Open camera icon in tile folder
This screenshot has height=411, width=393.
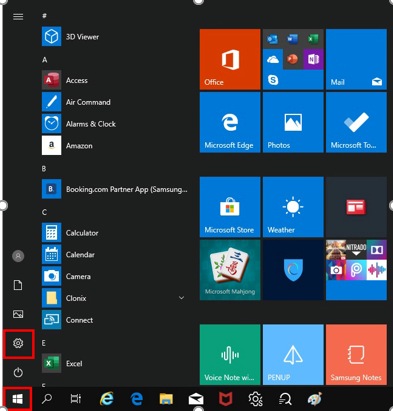point(336,270)
